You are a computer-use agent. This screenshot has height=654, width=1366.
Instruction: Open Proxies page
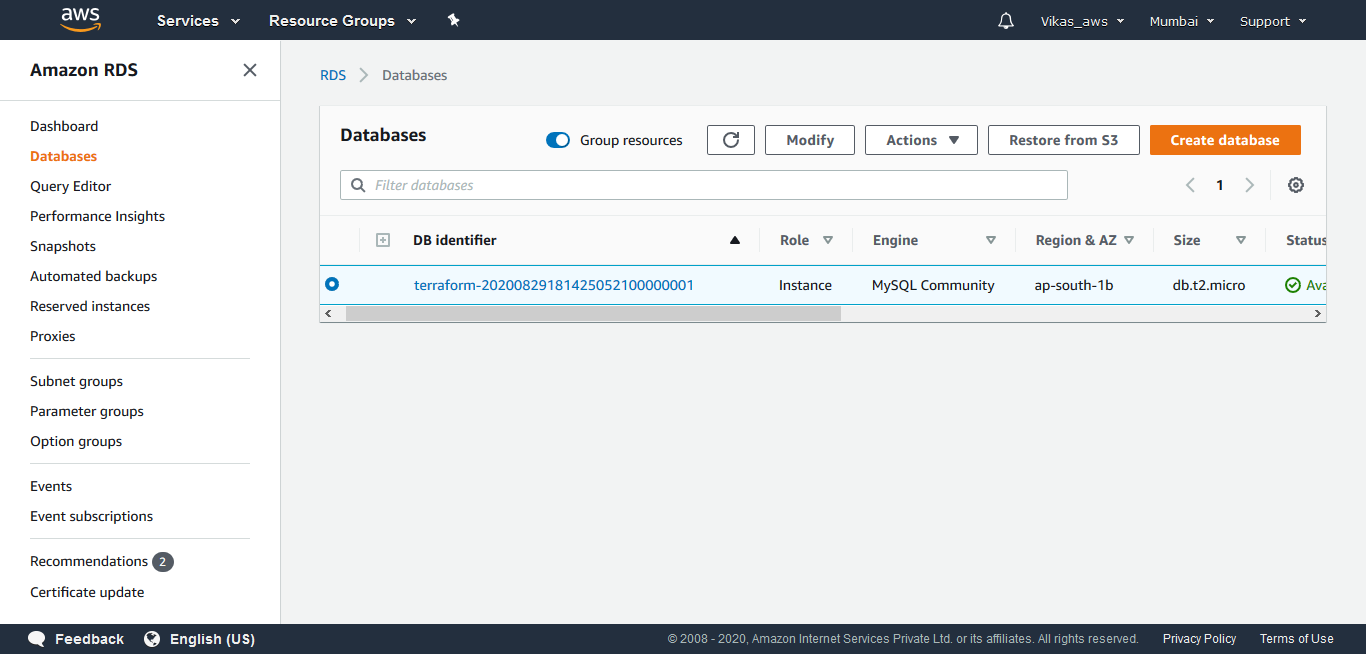coord(52,336)
